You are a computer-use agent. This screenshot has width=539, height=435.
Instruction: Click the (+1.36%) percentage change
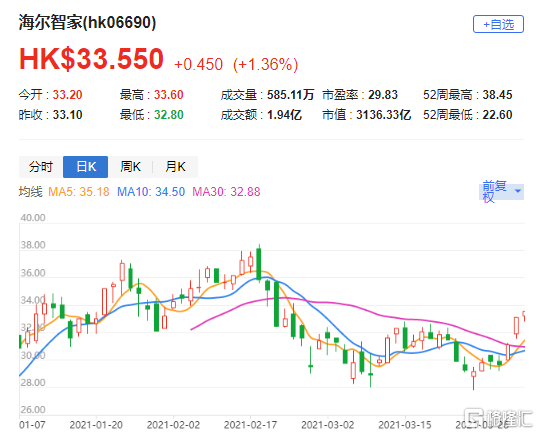click(265, 64)
